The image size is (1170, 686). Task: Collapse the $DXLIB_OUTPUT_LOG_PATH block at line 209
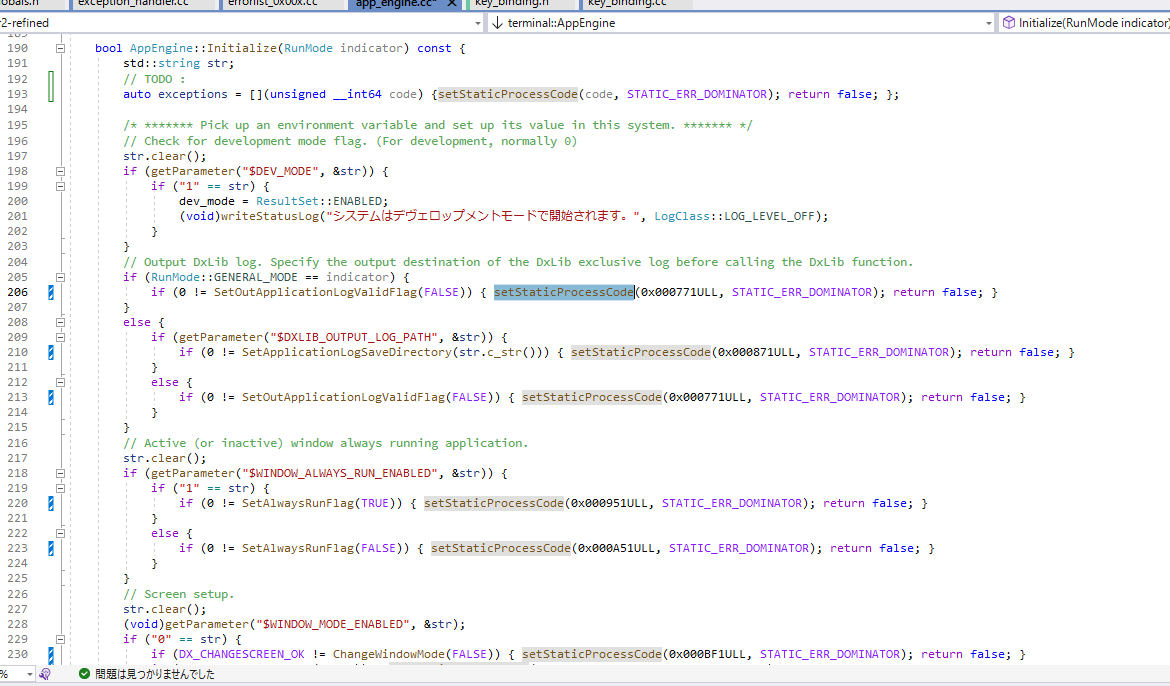click(x=60, y=337)
